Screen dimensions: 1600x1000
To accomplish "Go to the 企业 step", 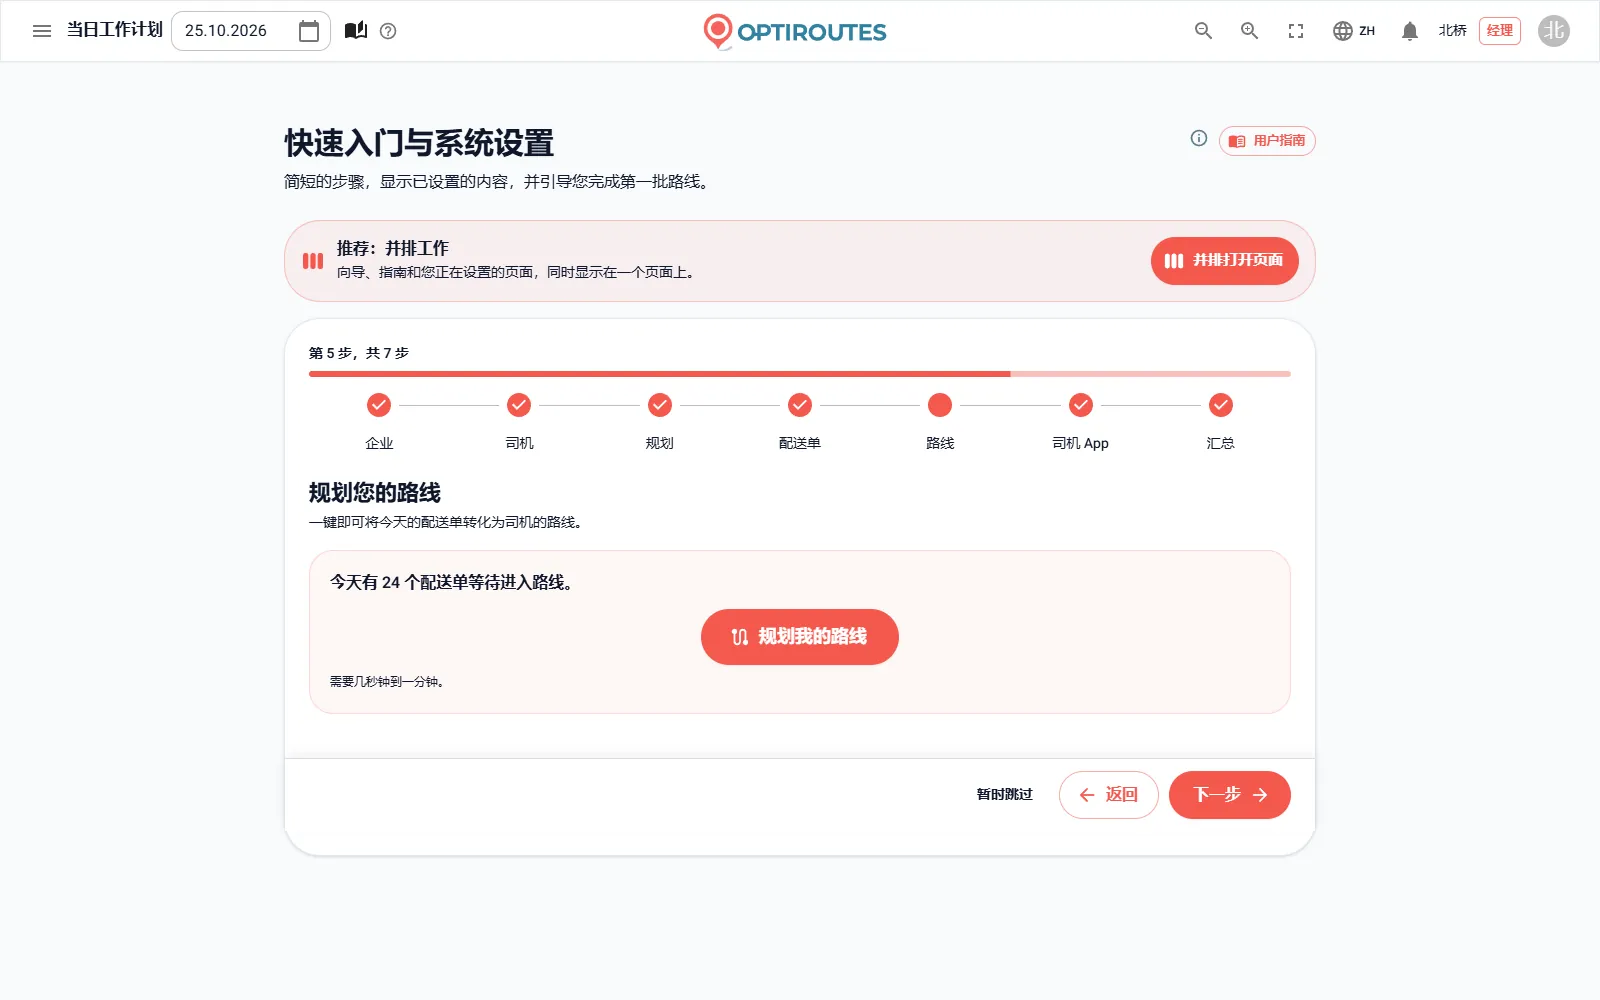I will [379, 421].
